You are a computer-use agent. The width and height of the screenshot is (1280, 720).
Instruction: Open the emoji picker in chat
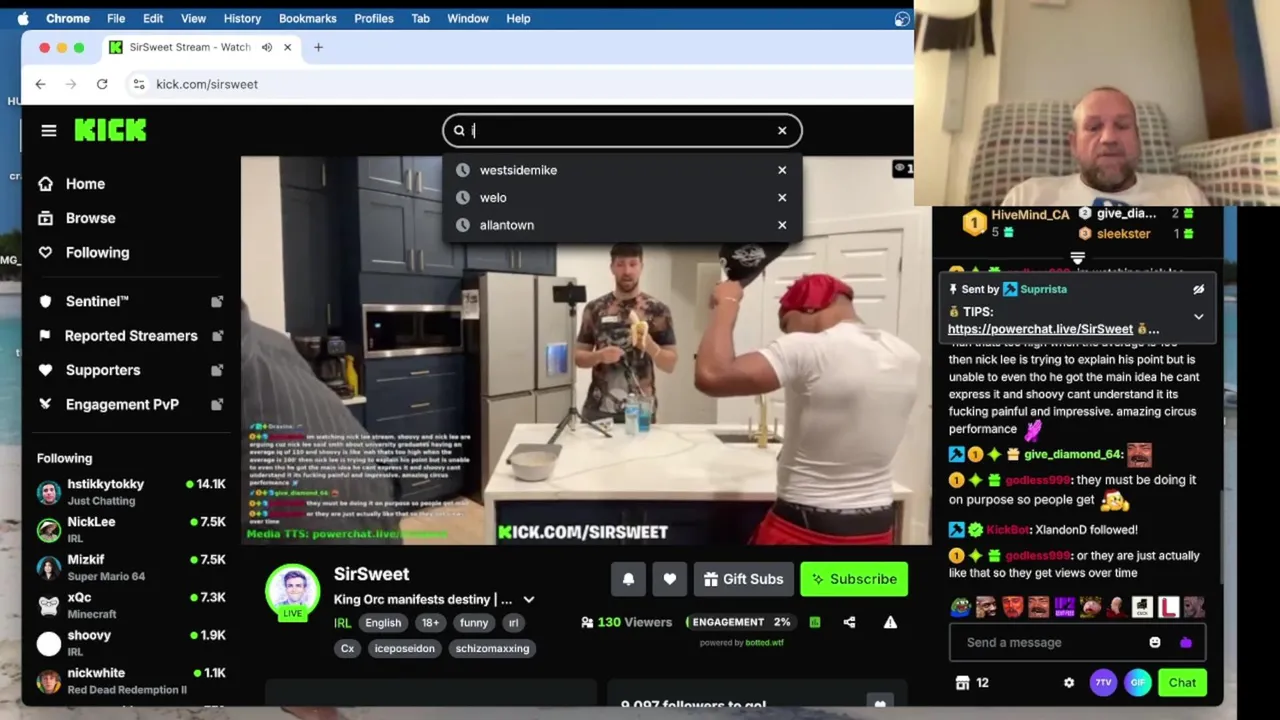coord(1155,643)
